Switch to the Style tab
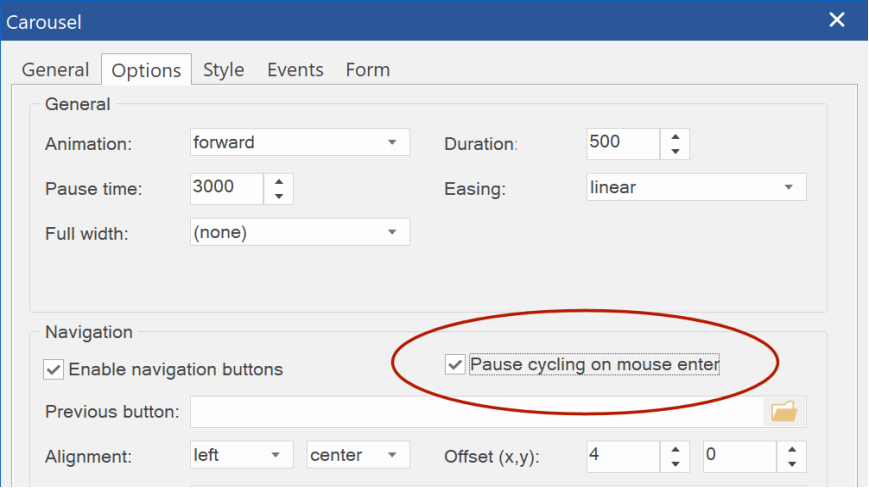Image resolution: width=869 pixels, height=488 pixels. (223, 70)
